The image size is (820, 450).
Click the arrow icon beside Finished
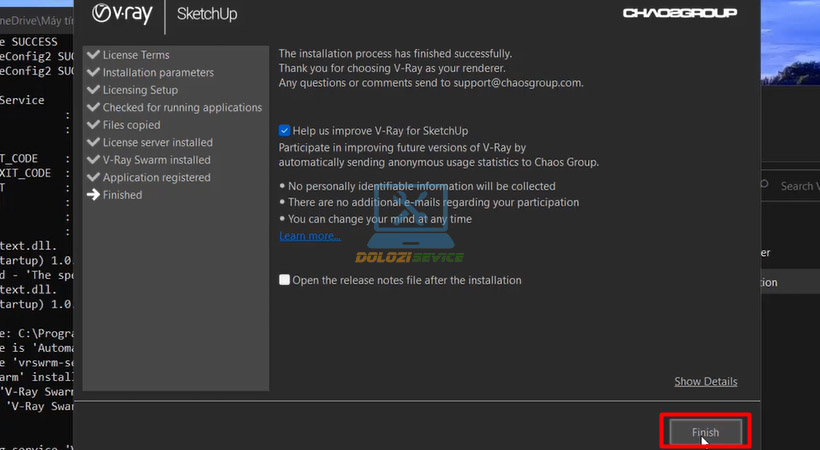click(94, 195)
